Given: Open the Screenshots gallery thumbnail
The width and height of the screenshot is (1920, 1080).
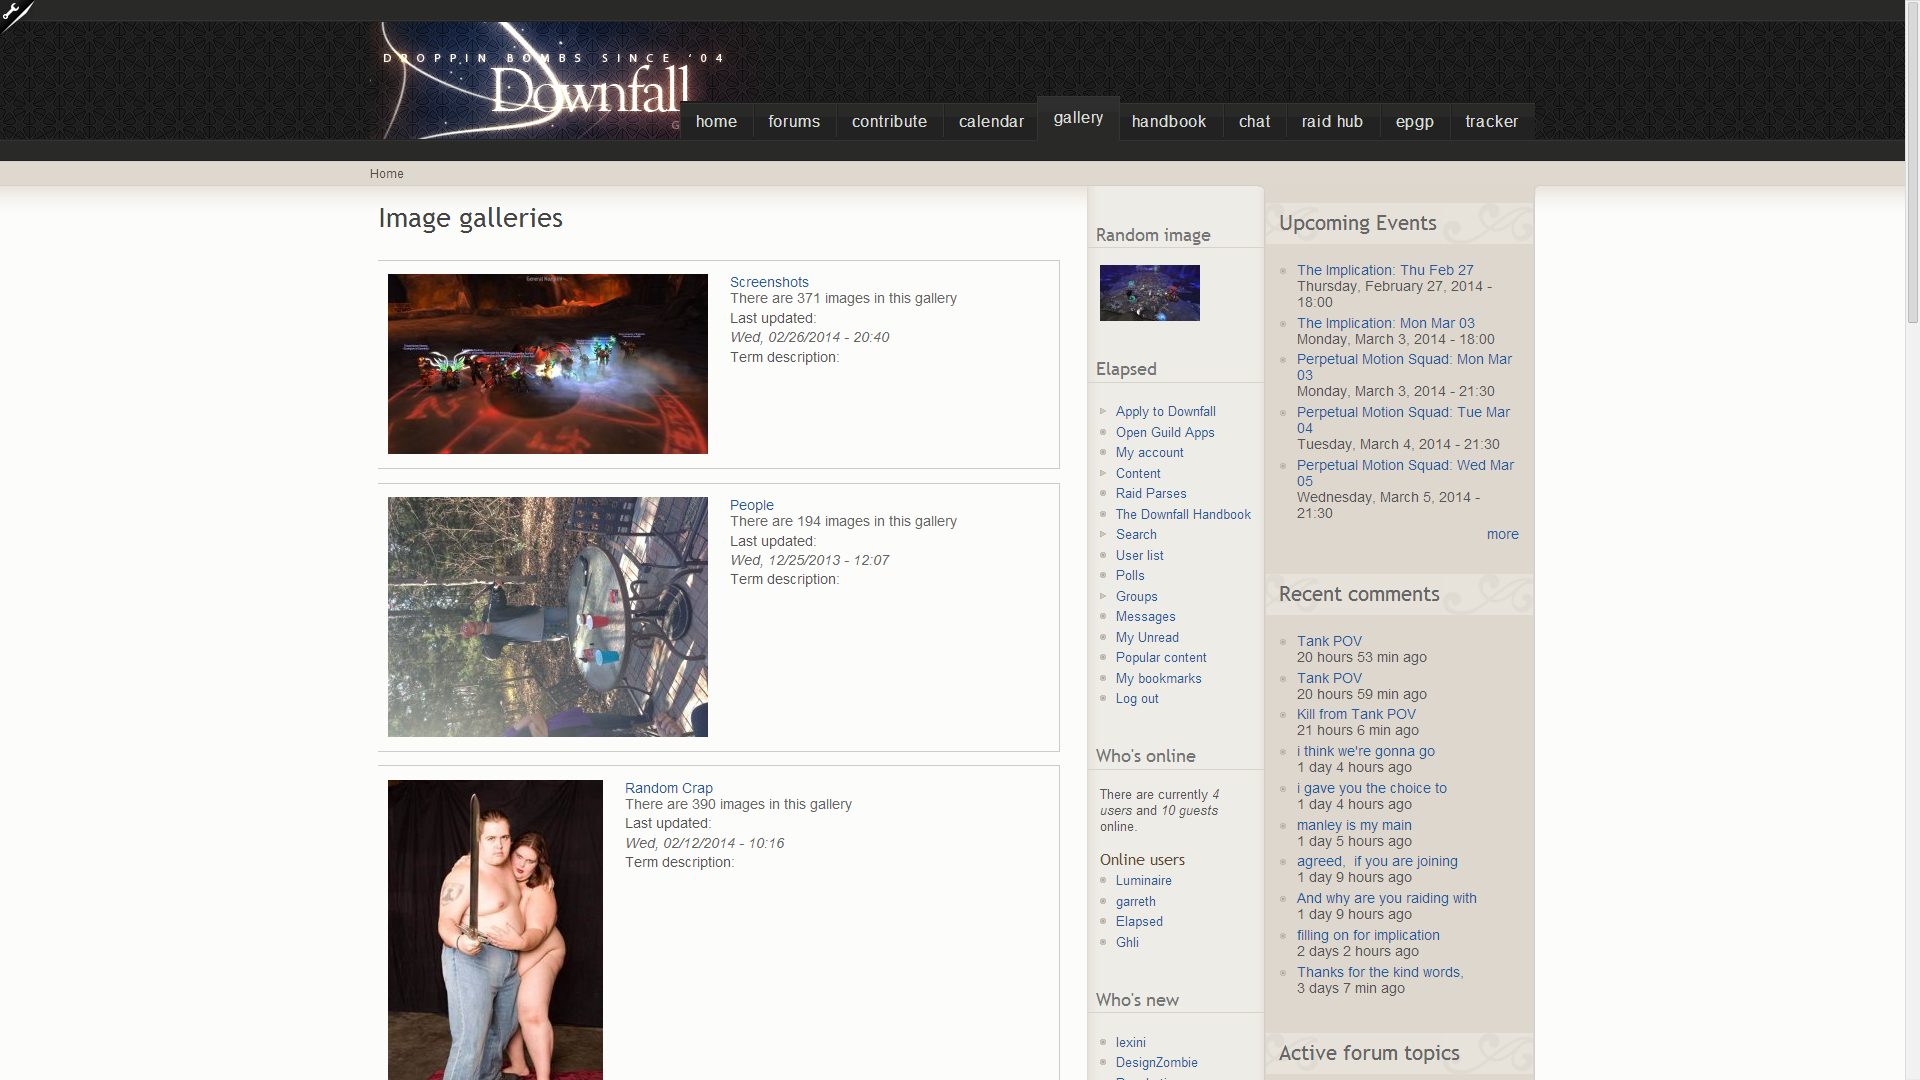Looking at the screenshot, I should point(547,364).
